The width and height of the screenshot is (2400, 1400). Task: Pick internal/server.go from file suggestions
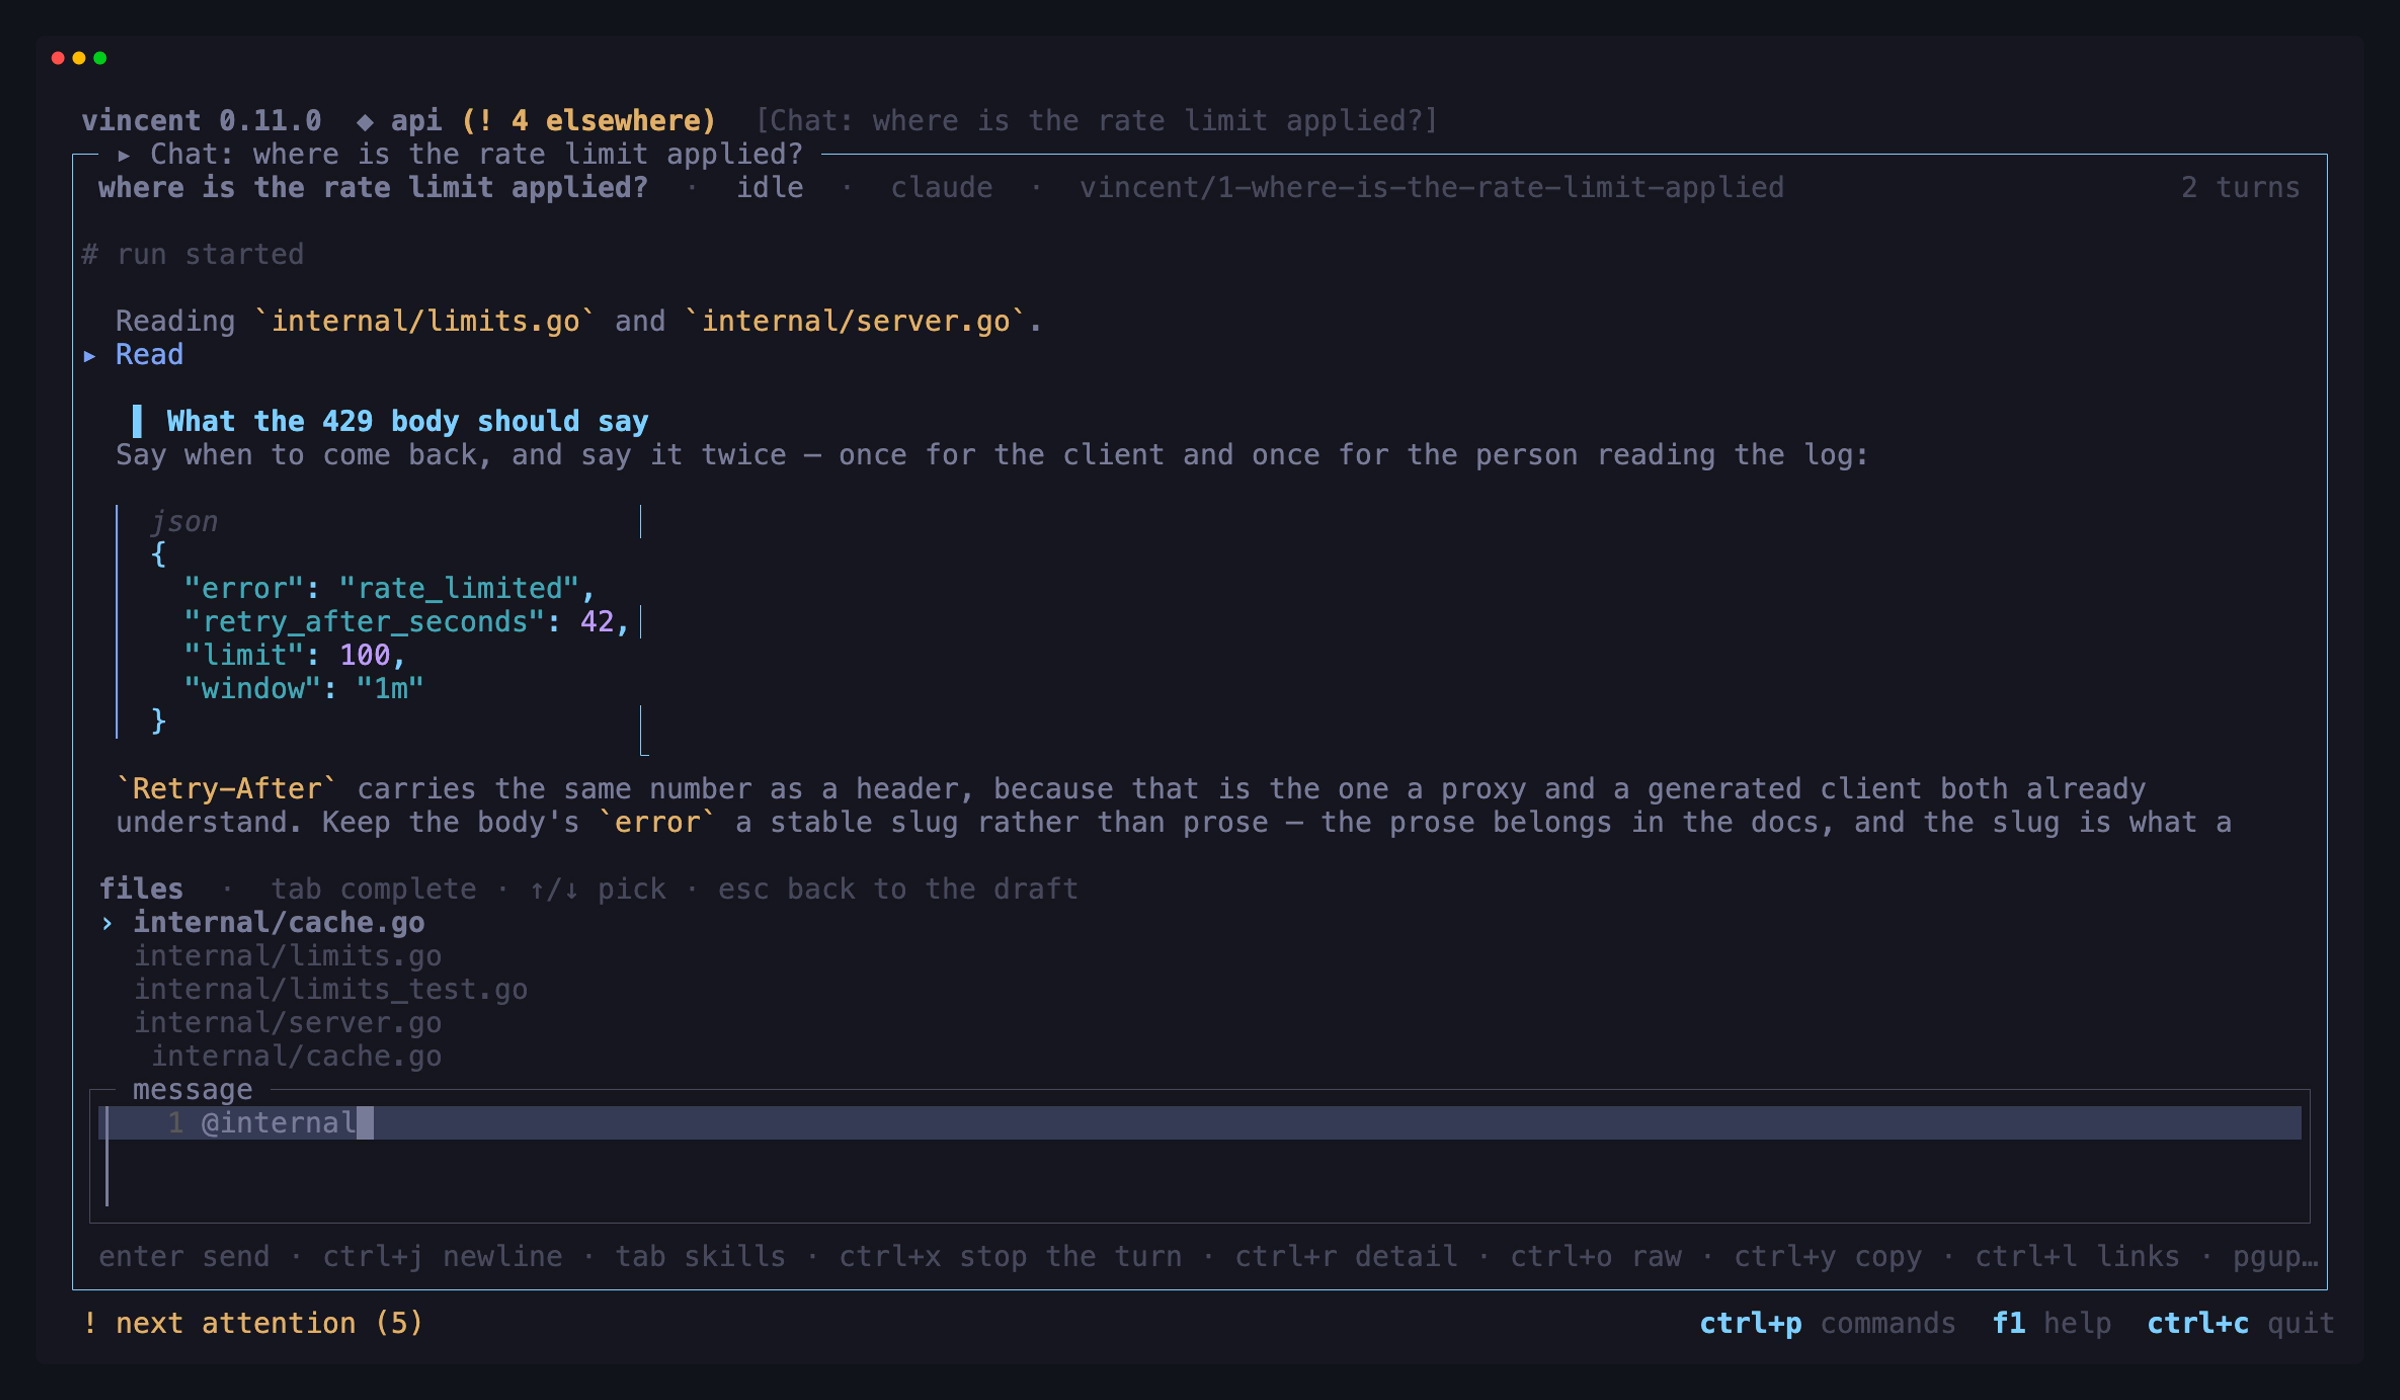click(288, 1023)
